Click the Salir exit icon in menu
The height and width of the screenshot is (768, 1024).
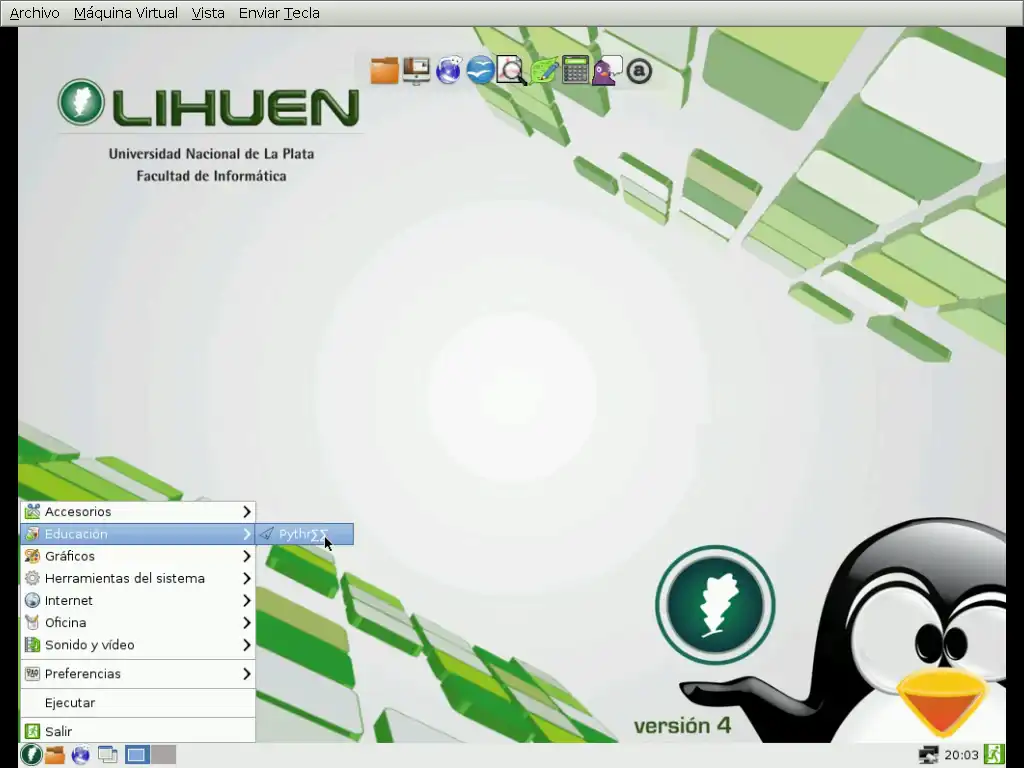tap(32, 731)
